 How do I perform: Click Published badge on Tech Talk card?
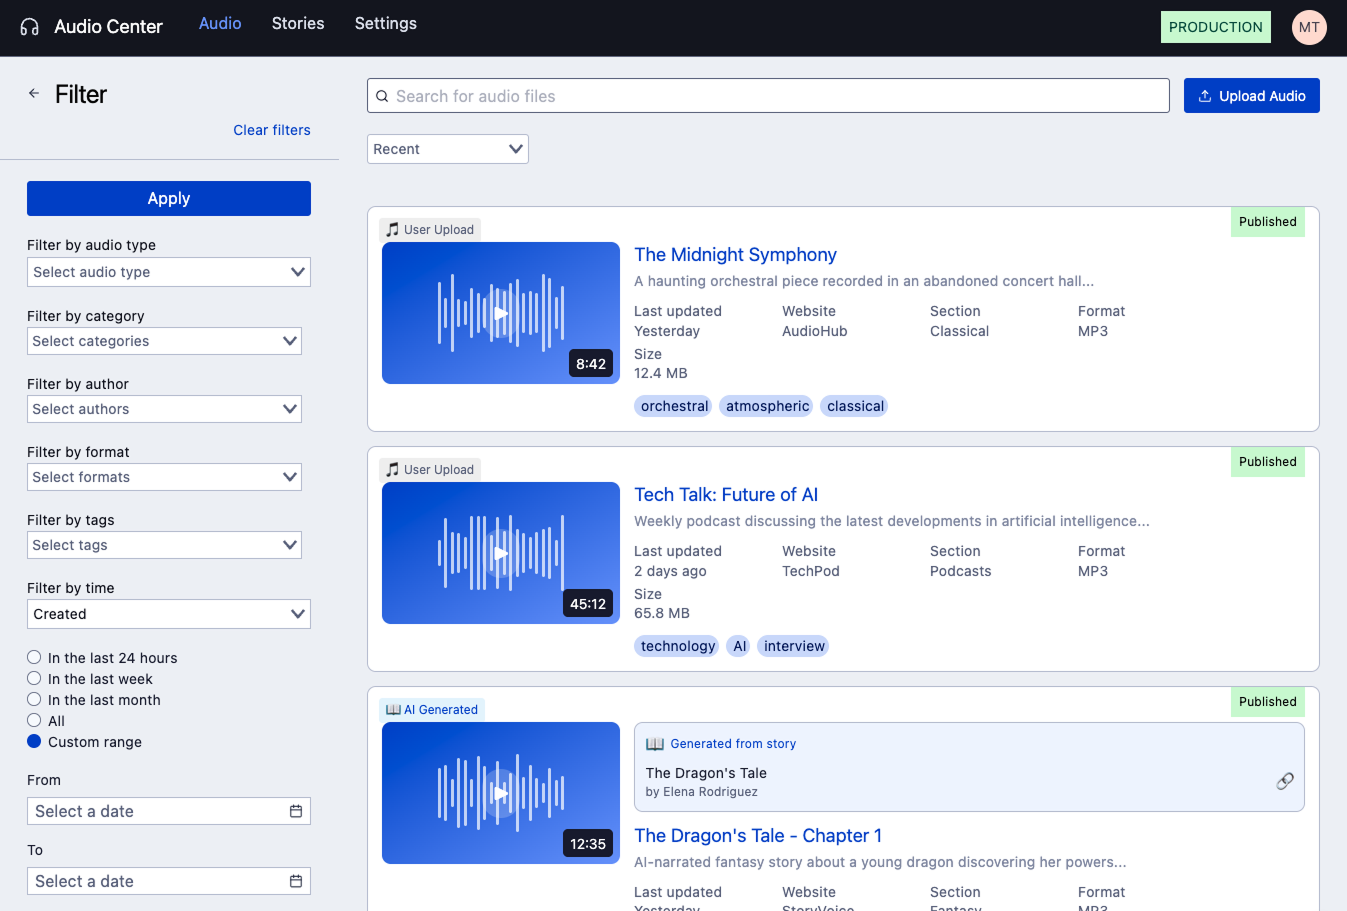click(x=1268, y=462)
